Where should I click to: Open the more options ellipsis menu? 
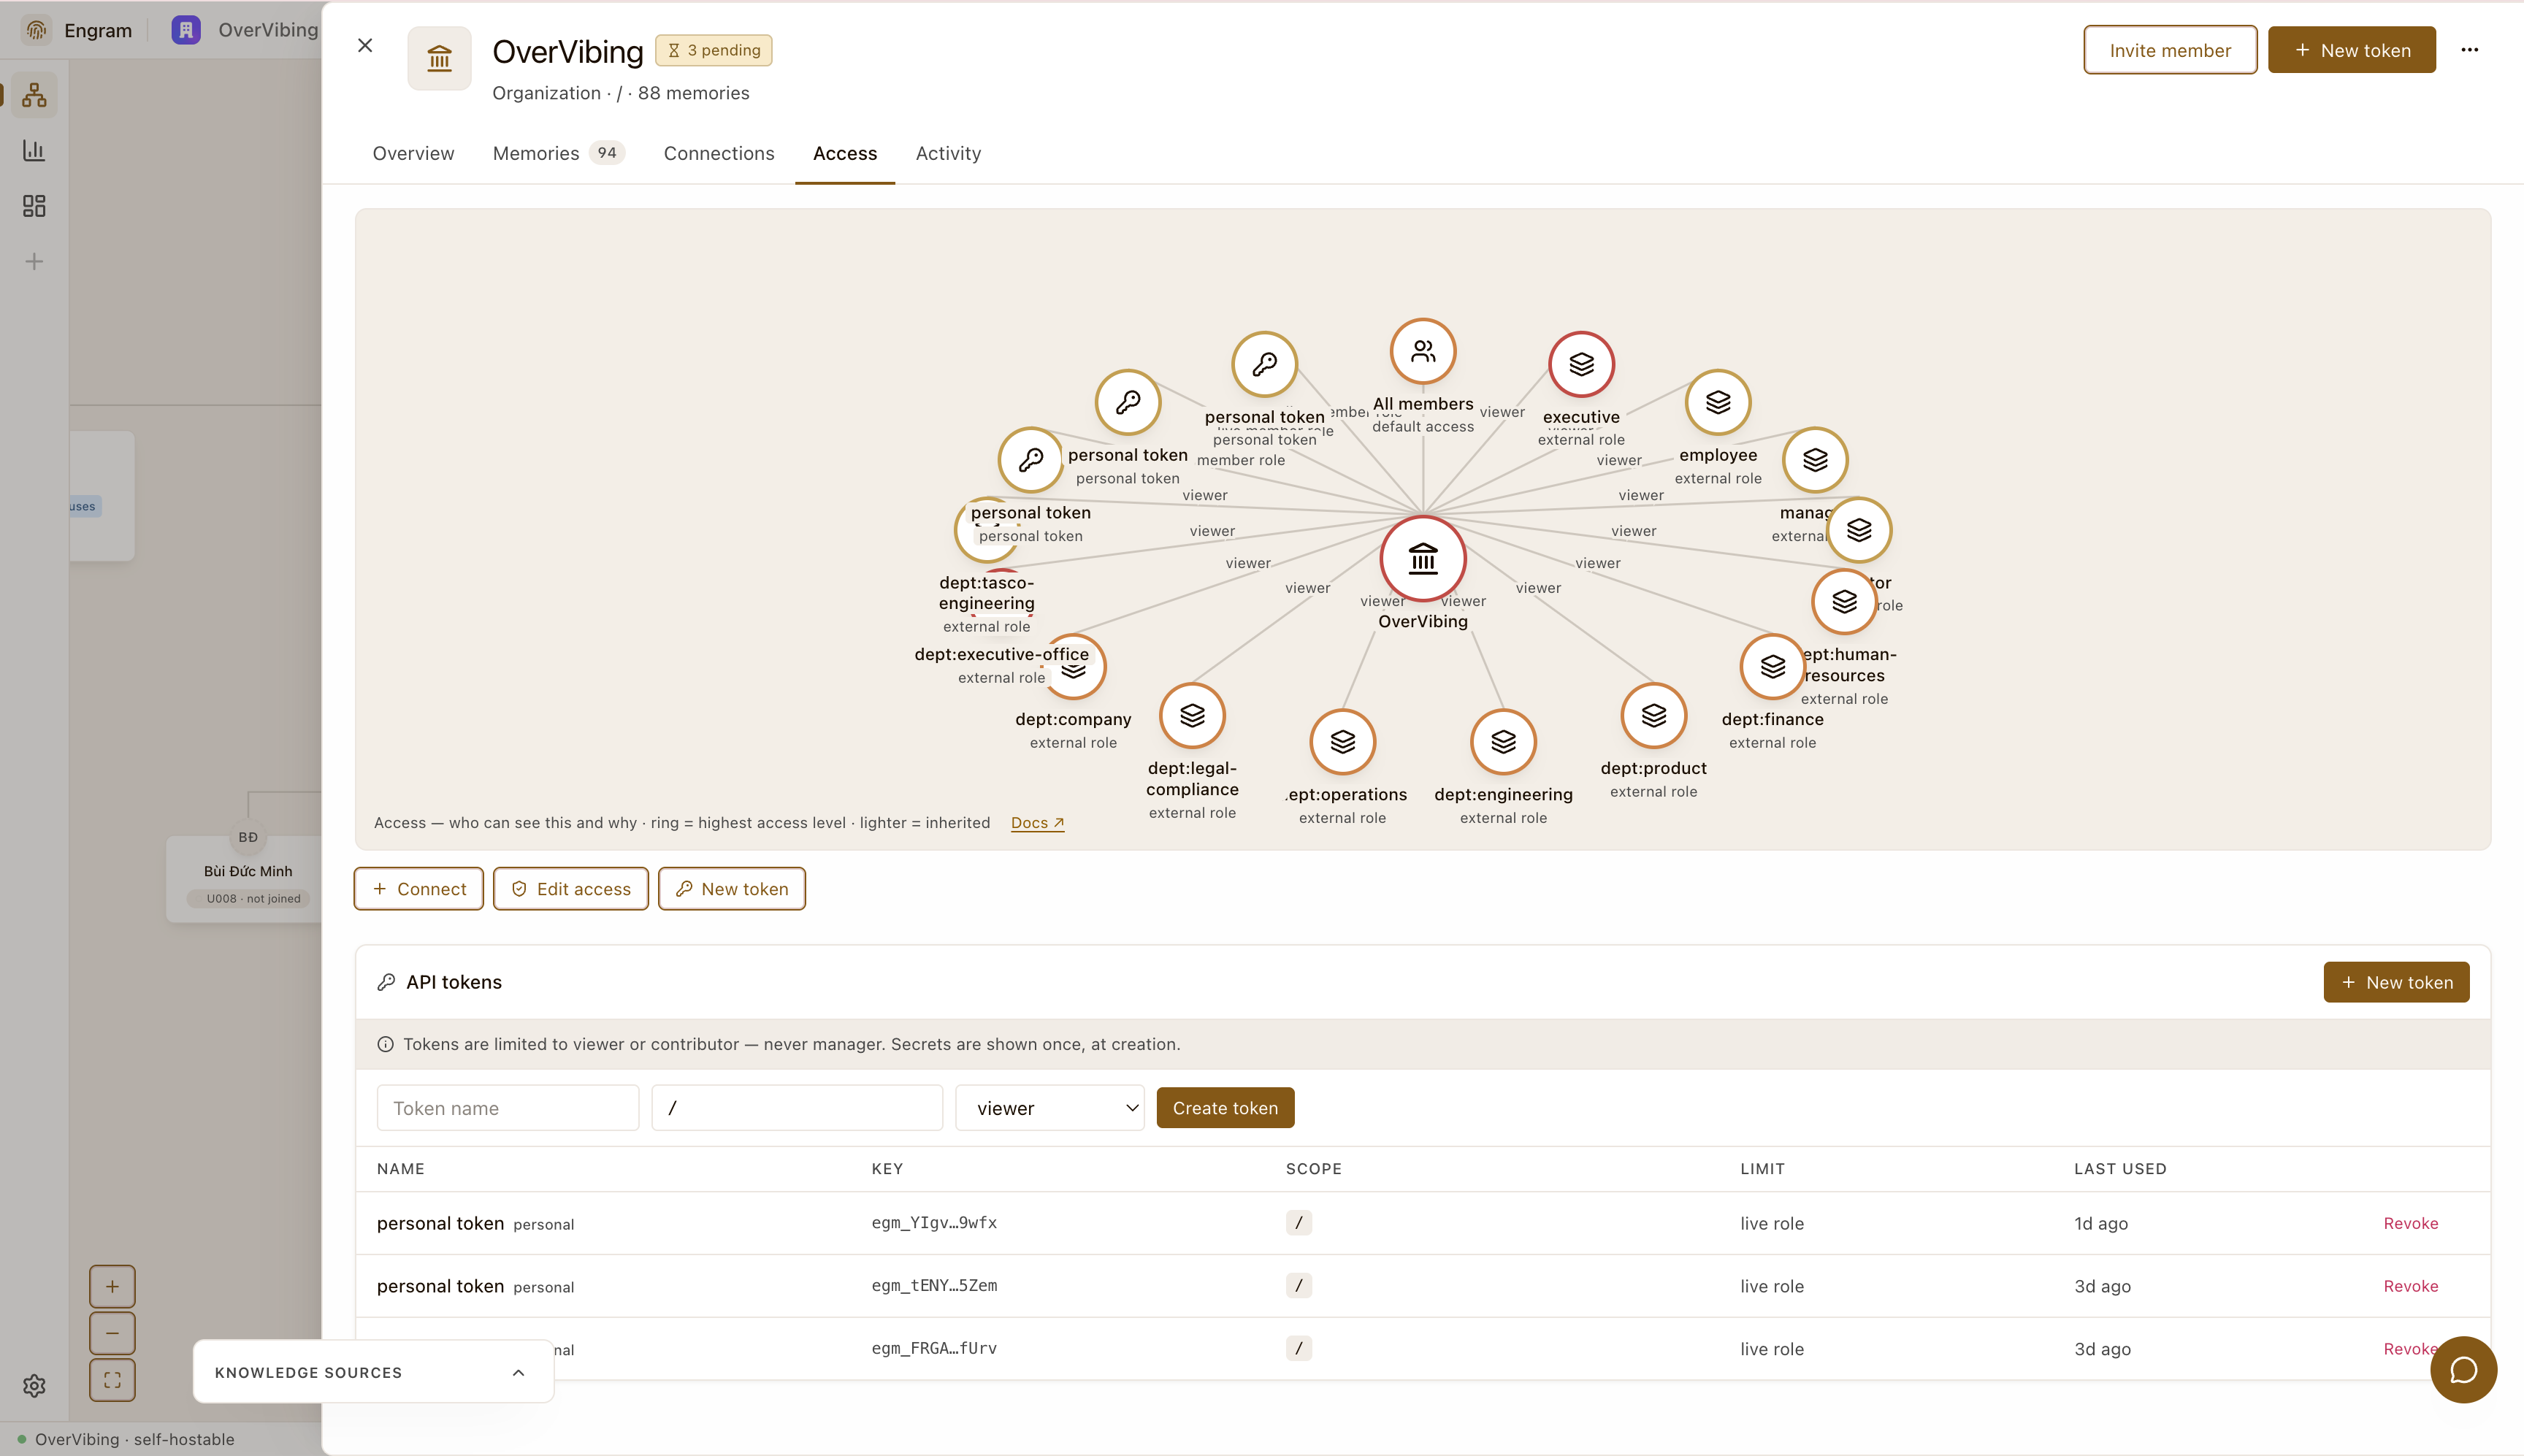[x=2470, y=50]
